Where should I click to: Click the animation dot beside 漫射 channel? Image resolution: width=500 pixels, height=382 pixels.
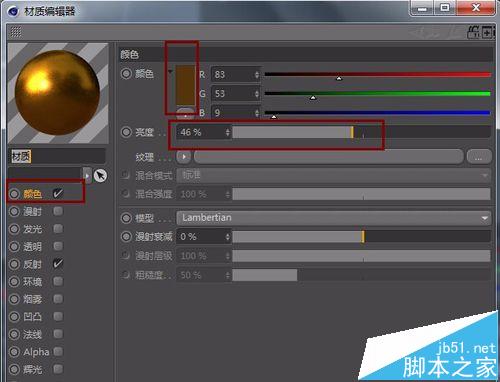(14, 211)
